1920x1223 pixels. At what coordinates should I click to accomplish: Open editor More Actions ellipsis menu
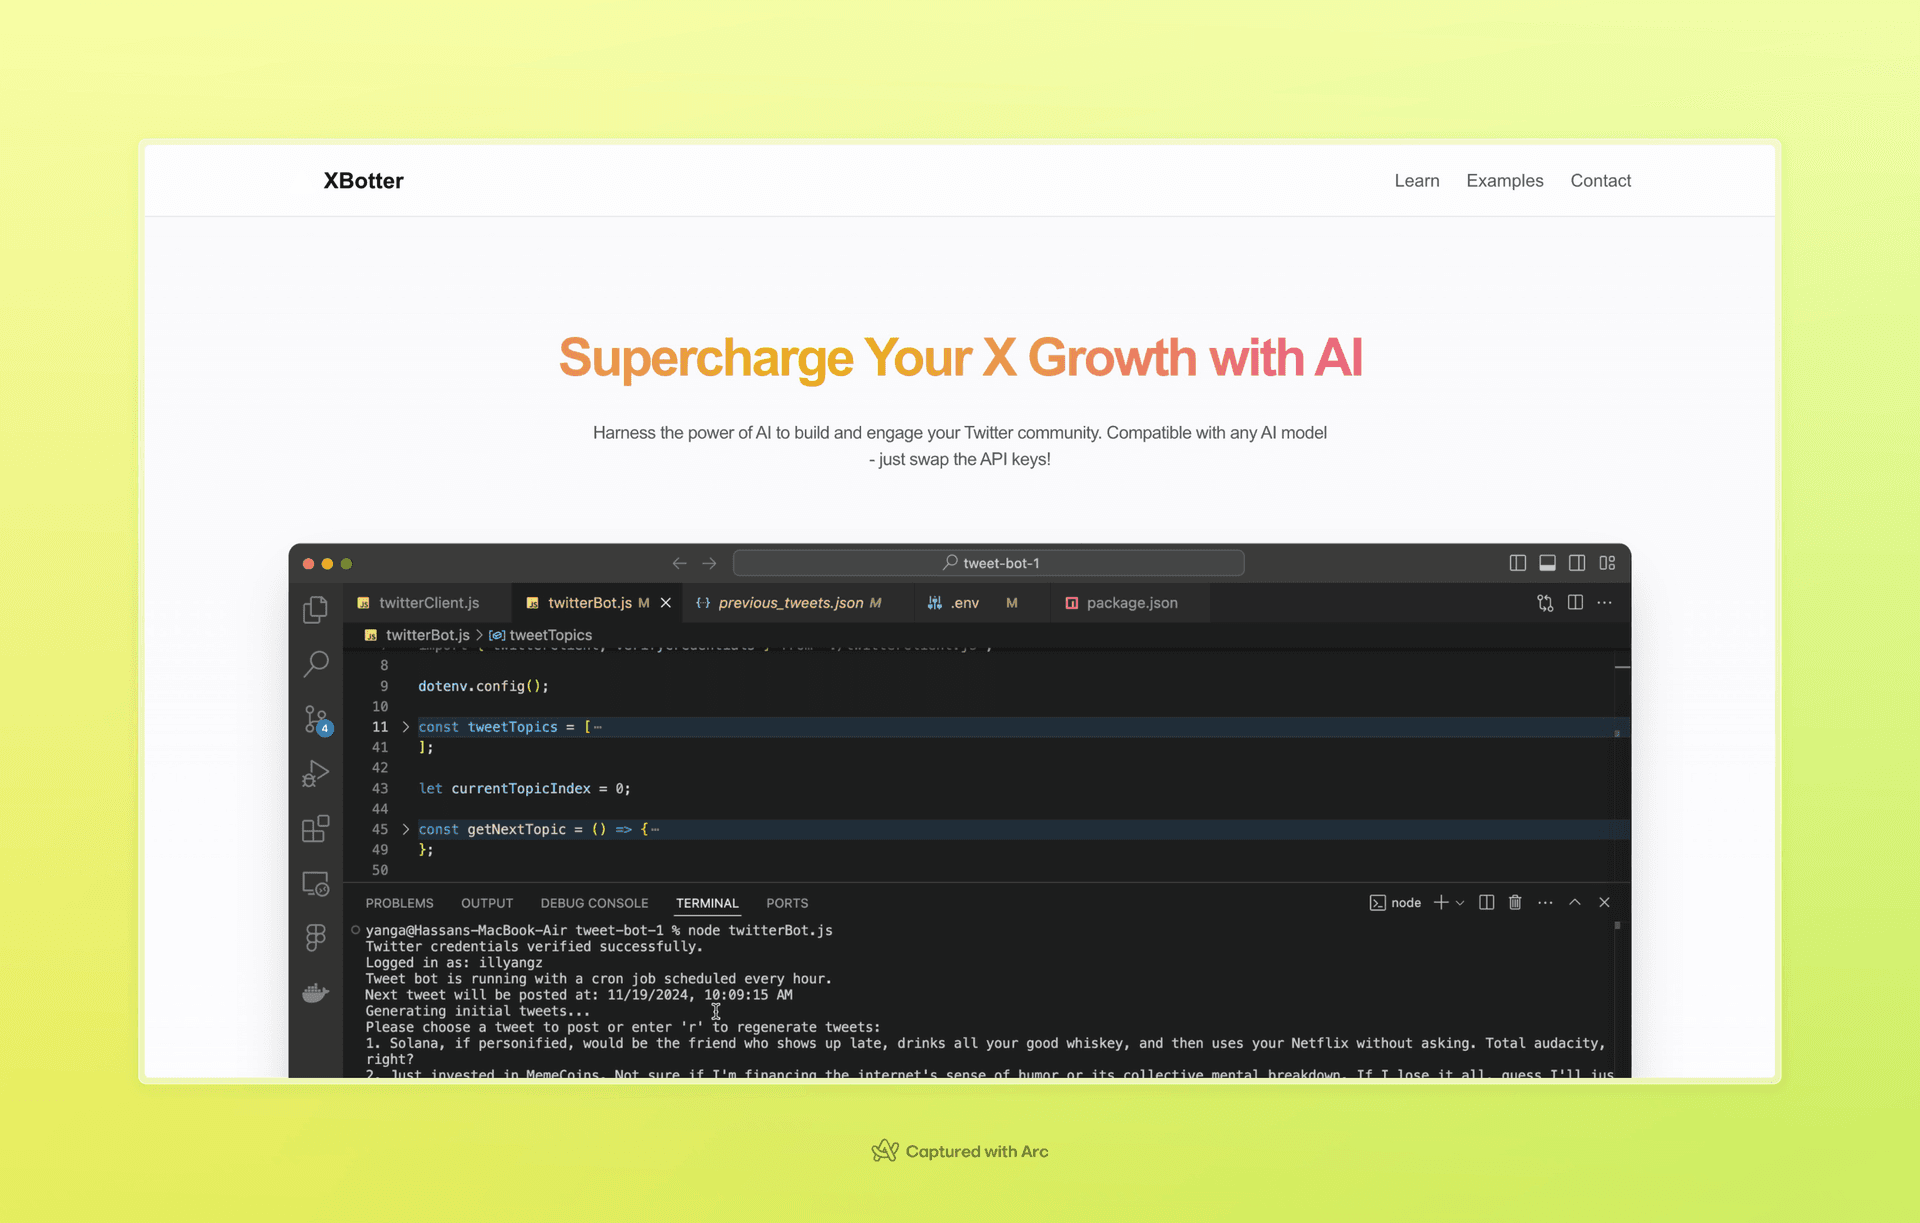pos(1604,602)
